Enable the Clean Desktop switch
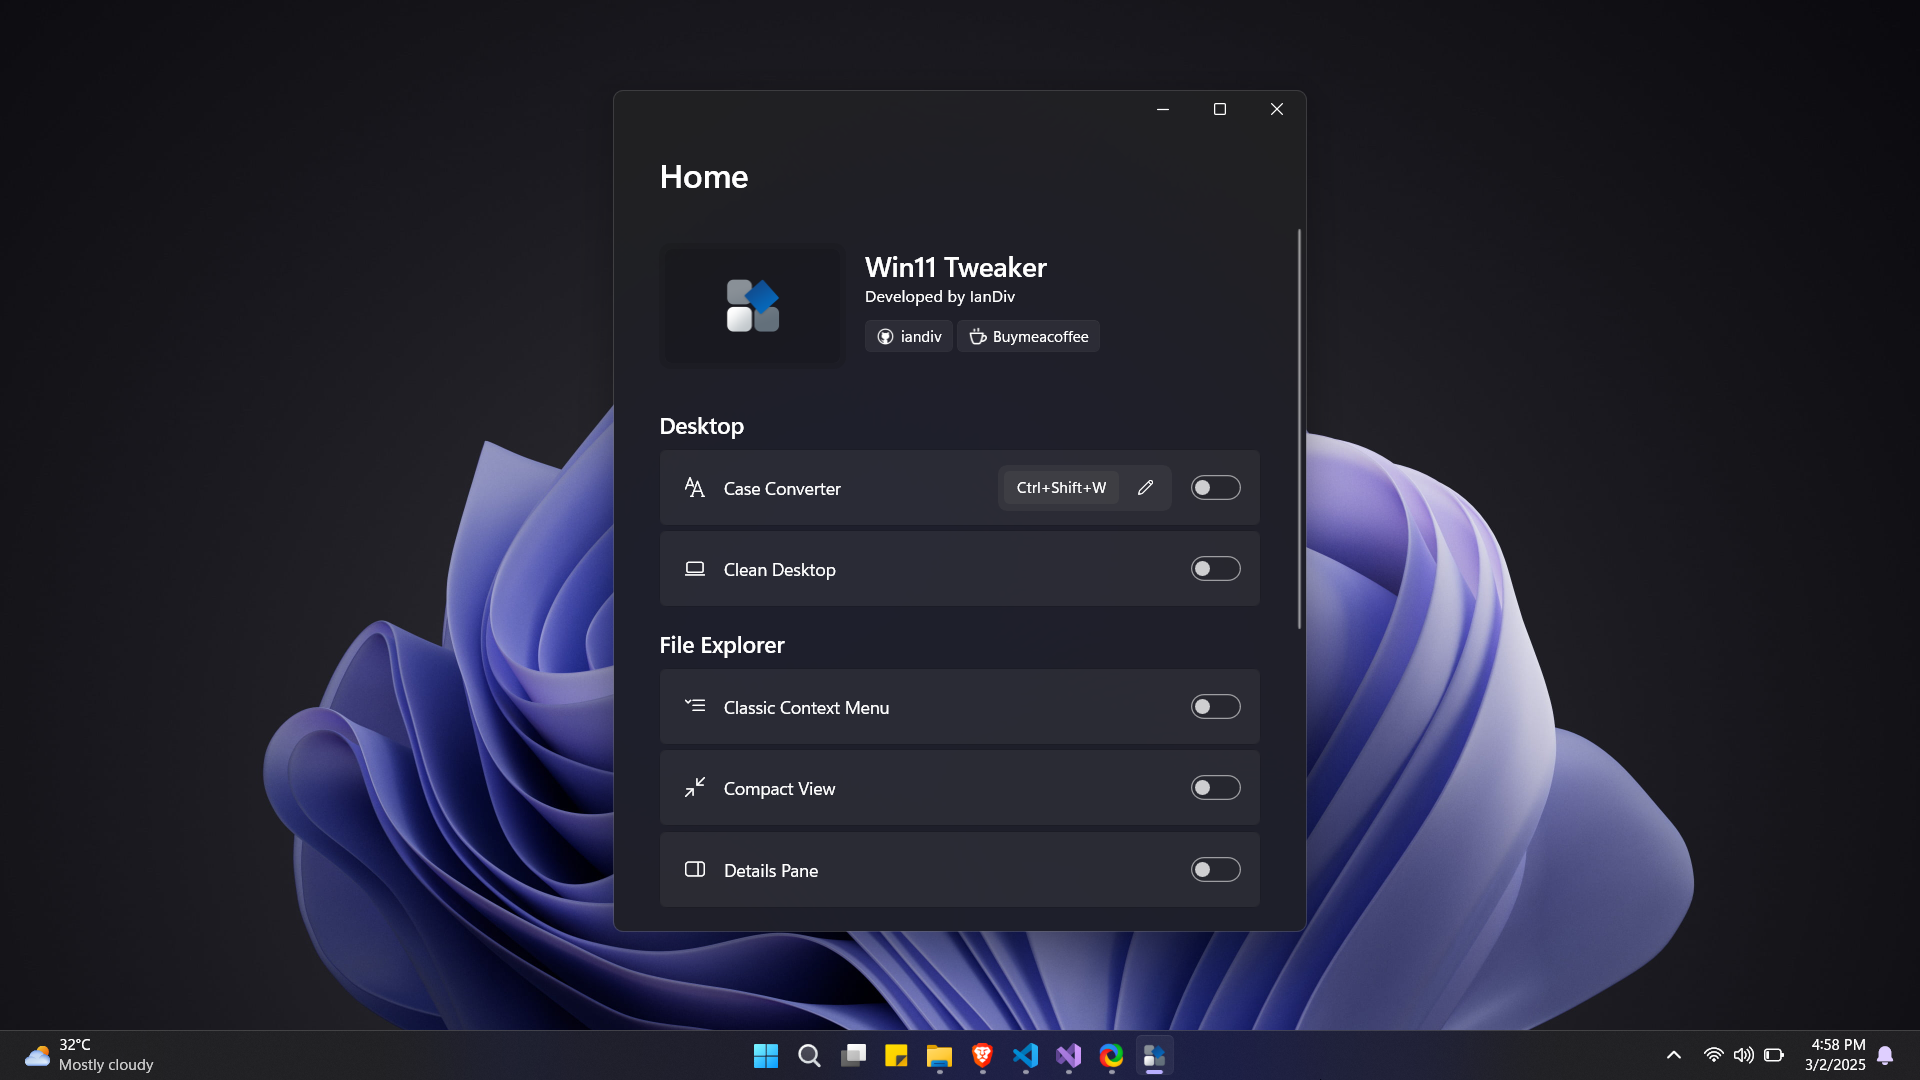1920x1080 pixels. tap(1215, 569)
